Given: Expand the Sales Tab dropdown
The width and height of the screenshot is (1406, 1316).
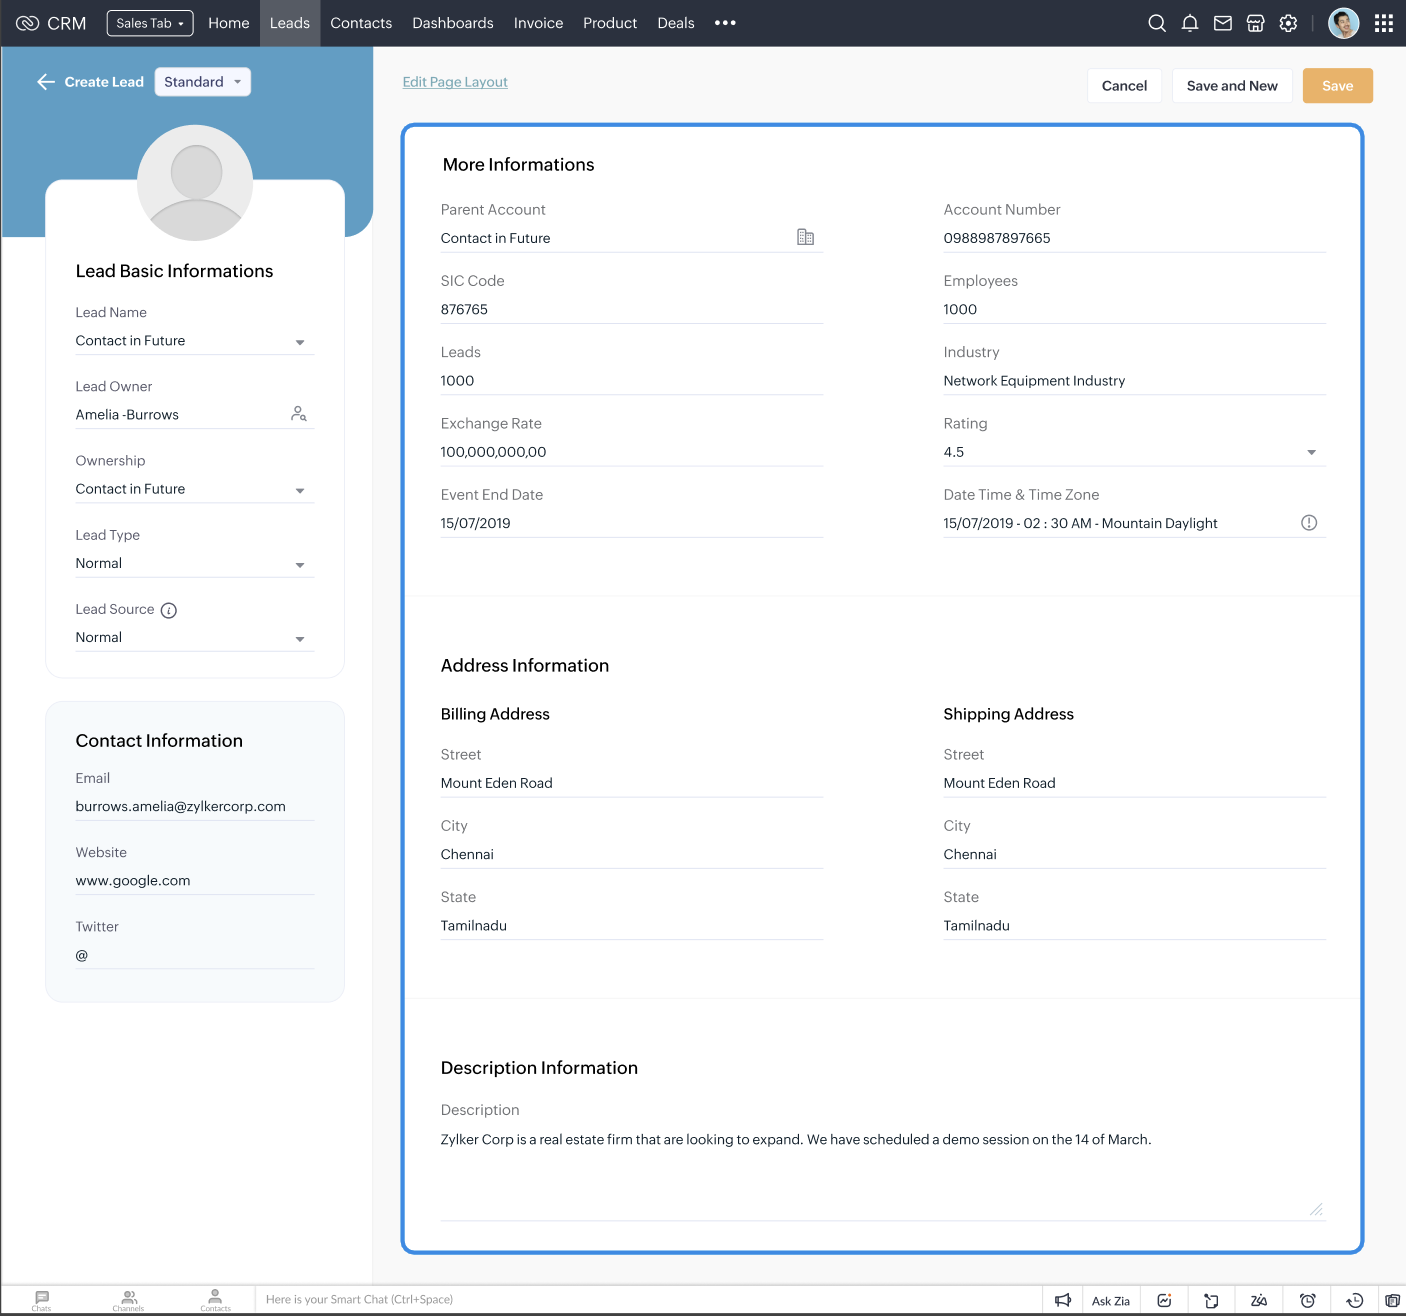Looking at the screenshot, I should pyautogui.click(x=149, y=22).
